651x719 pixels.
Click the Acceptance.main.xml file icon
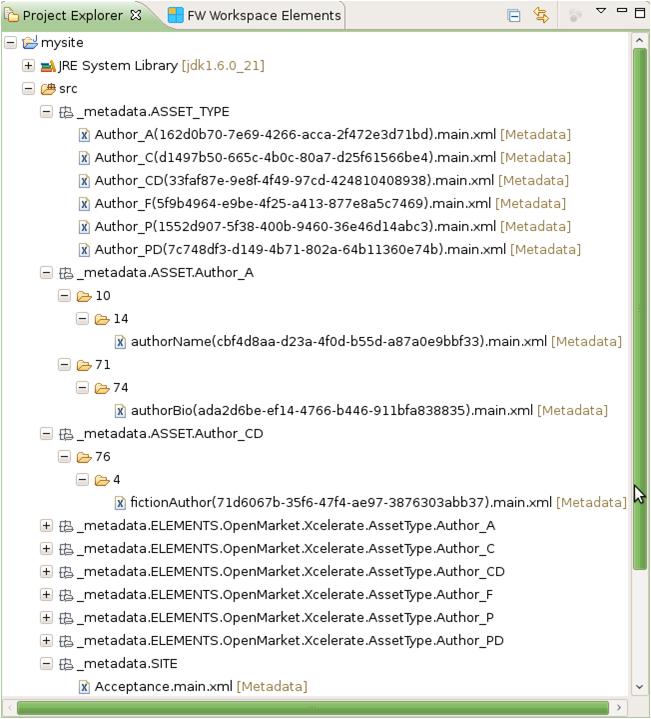[x=84, y=687]
